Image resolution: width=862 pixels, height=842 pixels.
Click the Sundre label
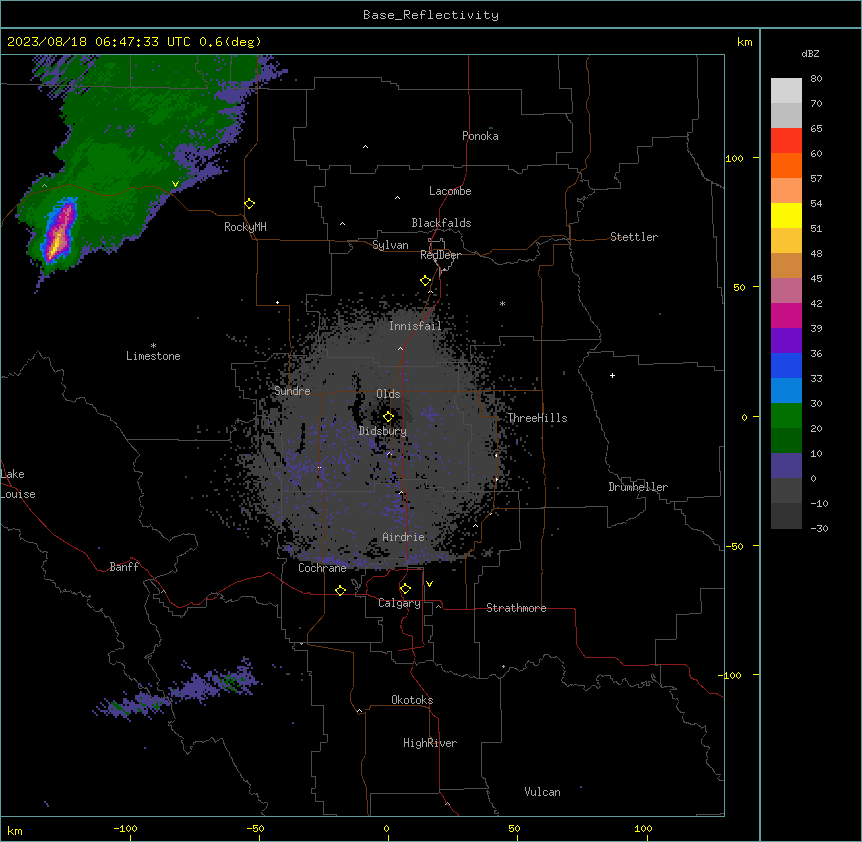(x=292, y=391)
